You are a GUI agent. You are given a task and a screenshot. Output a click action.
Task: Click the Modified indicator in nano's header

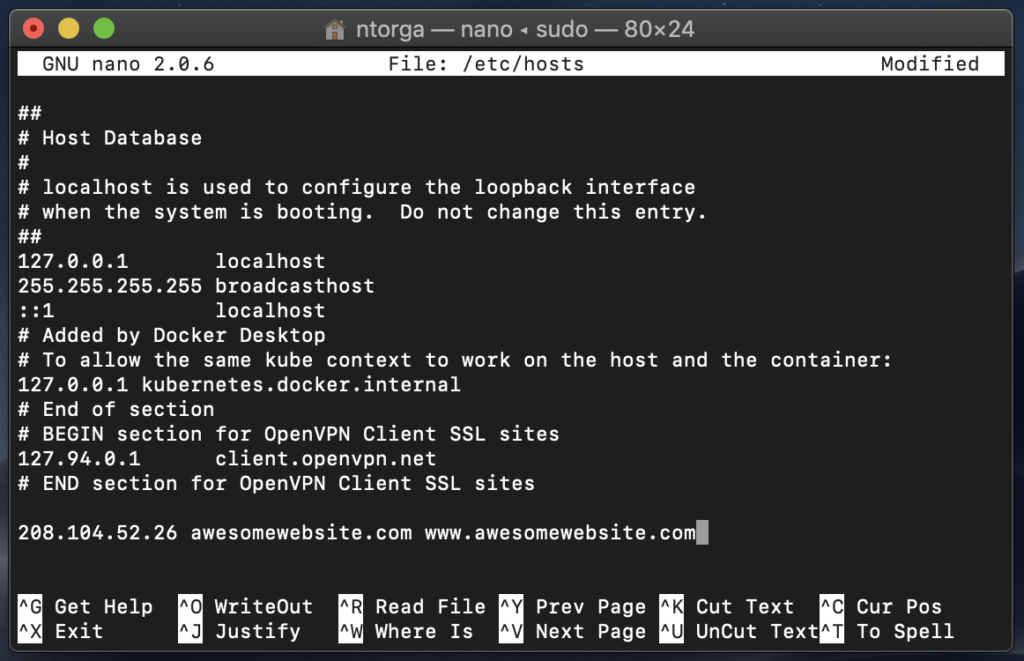tap(929, 63)
